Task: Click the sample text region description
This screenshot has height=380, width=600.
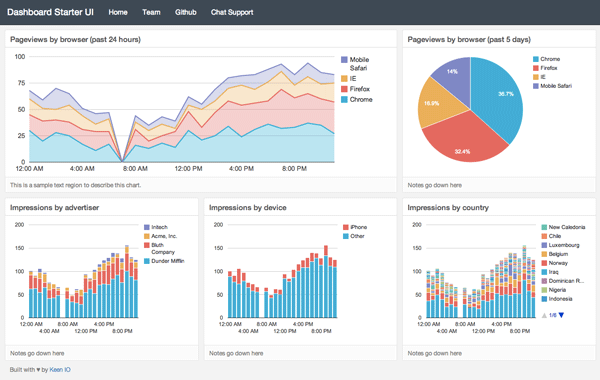Action: 75,185
